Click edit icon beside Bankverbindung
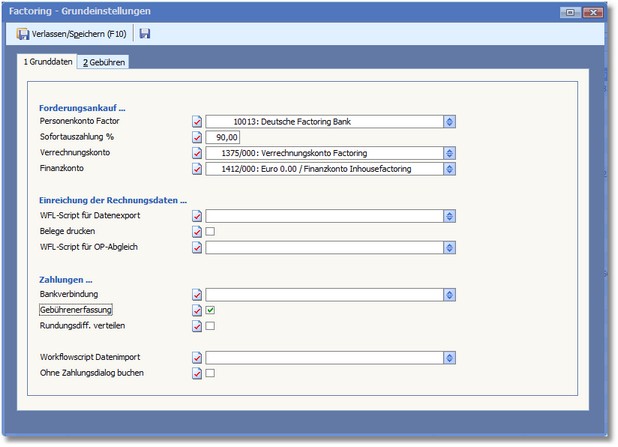Image resolution: width=618 pixels, height=447 pixels. [197, 295]
